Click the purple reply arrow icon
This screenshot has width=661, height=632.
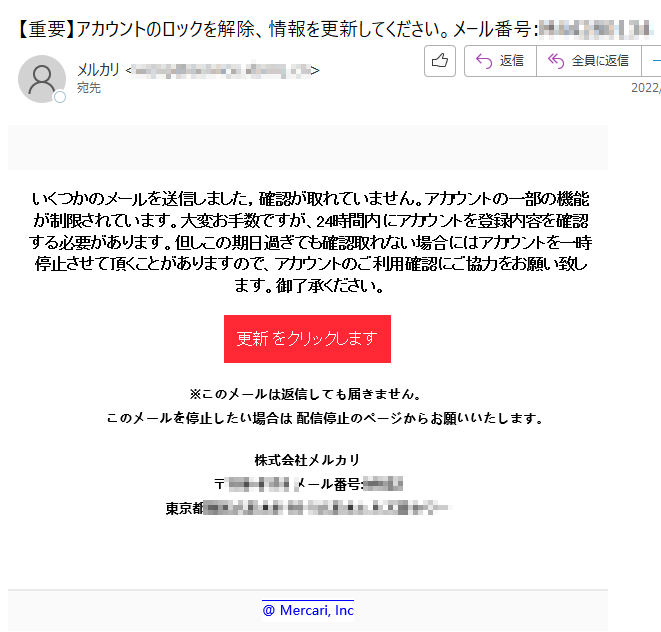tap(484, 62)
